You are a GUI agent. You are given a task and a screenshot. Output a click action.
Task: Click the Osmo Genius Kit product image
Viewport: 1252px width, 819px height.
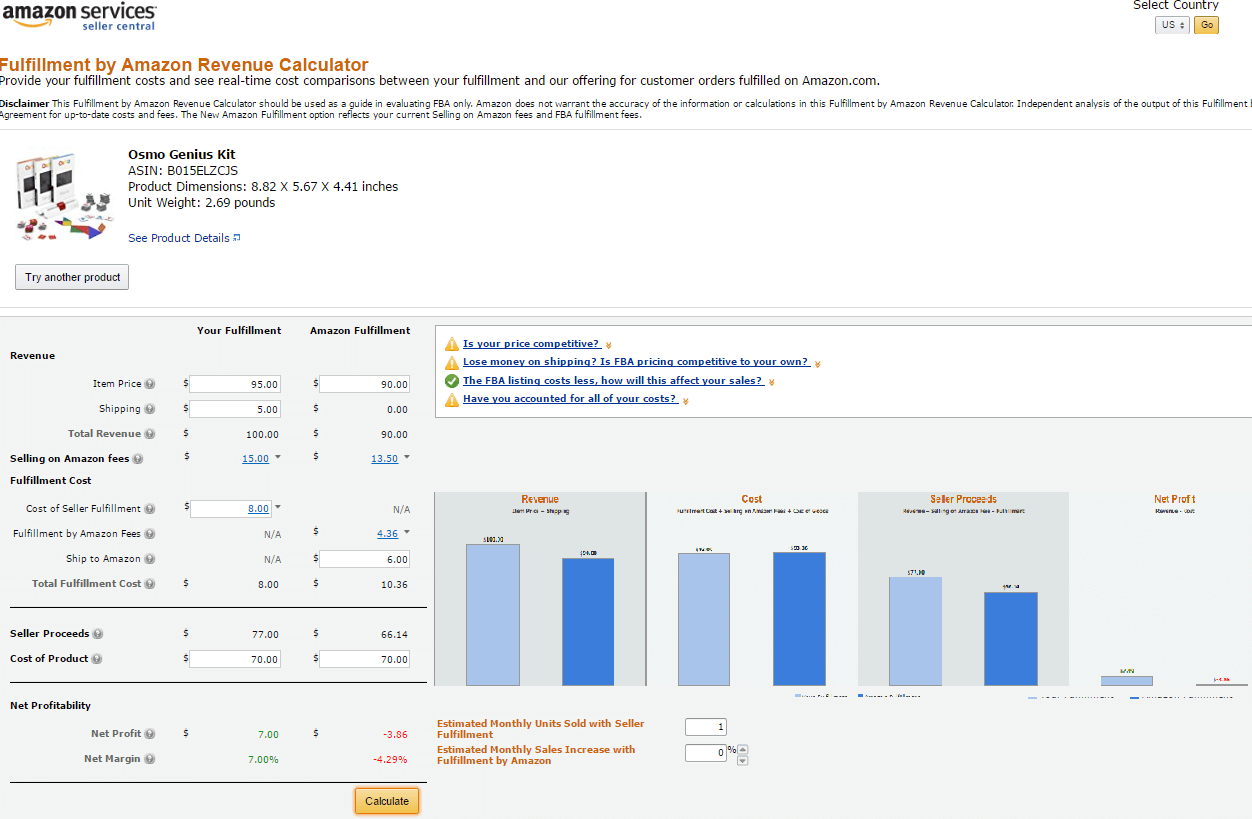click(64, 195)
